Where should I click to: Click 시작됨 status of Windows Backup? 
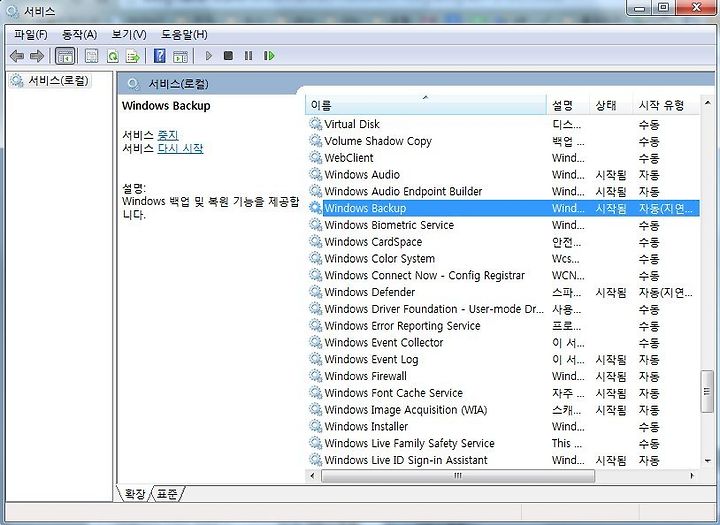click(611, 209)
